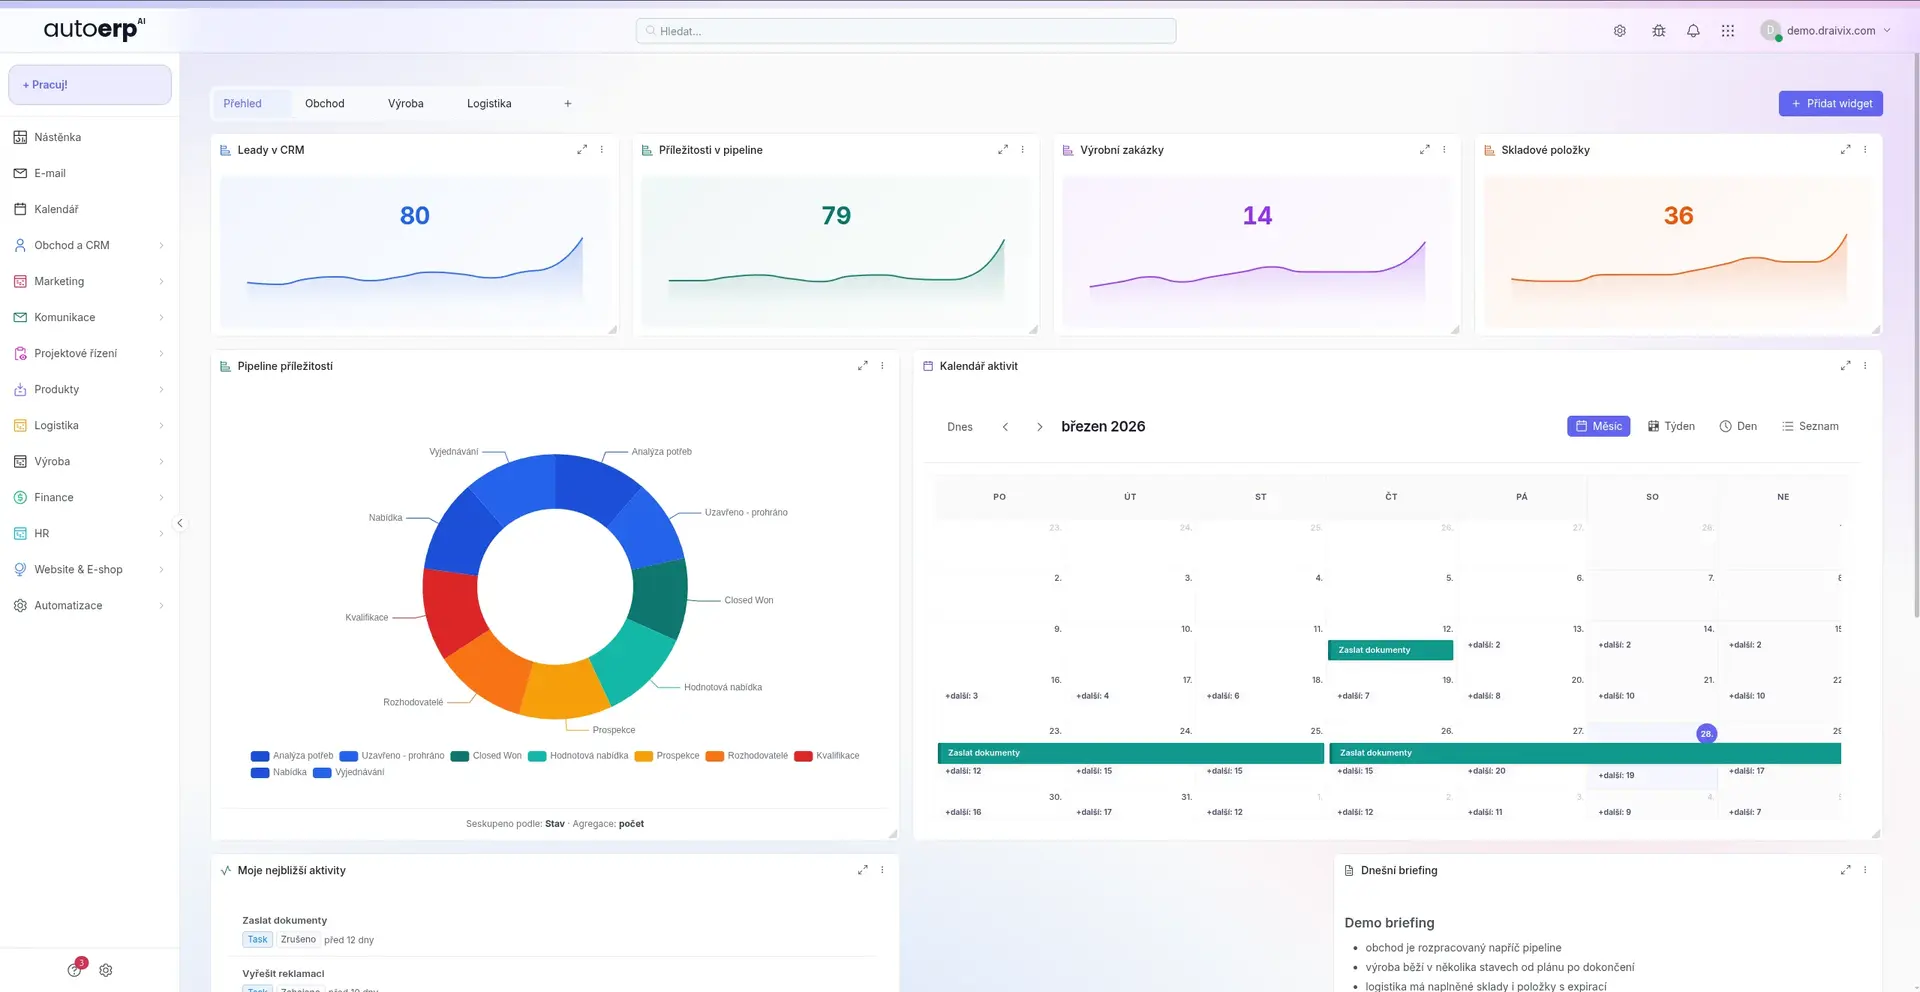Open the E-mail section in sidebar
The image size is (1920, 992).
click(x=50, y=172)
